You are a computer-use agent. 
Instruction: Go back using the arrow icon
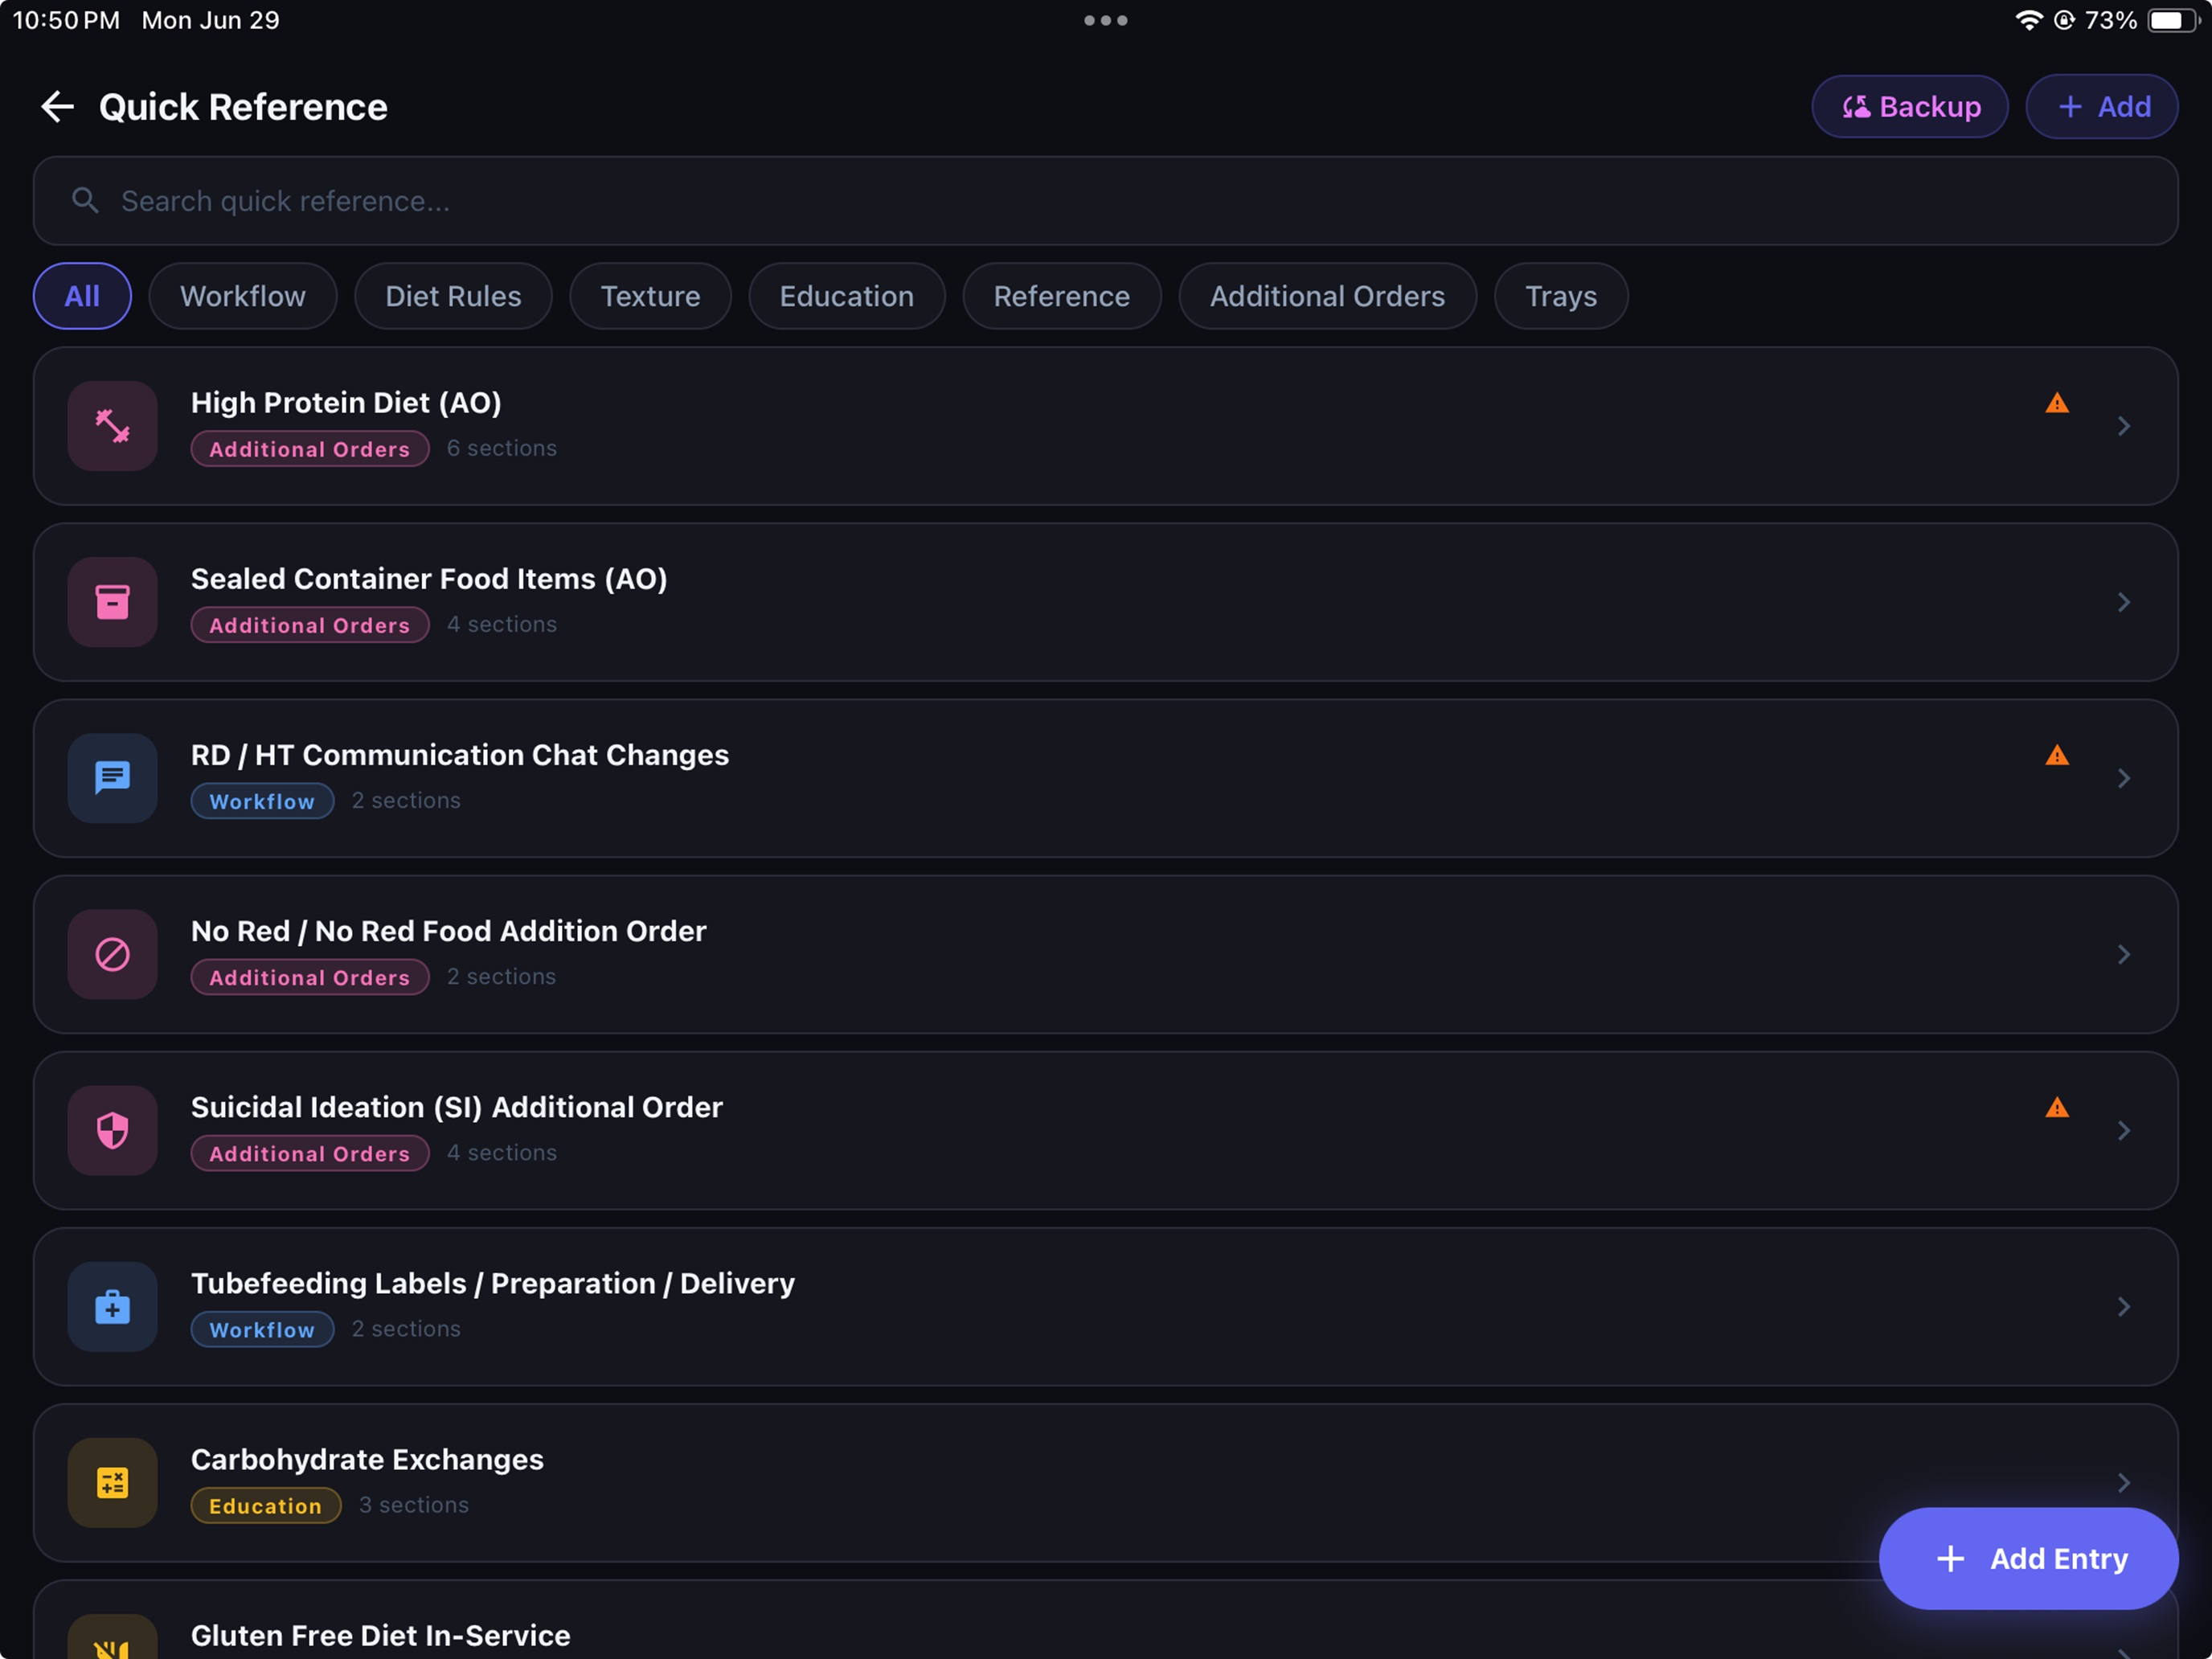[x=57, y=107]
